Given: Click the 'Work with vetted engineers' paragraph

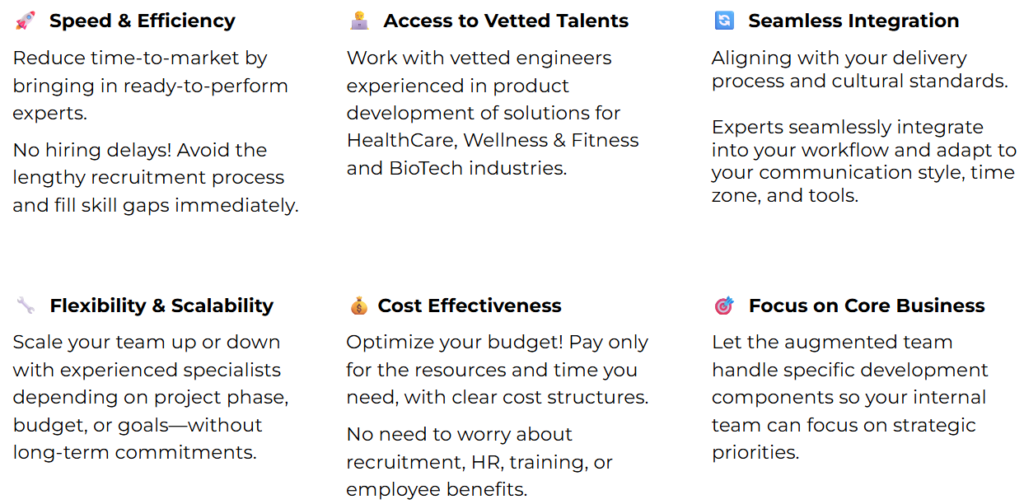Looking at the screenshot, I should (x=492, y=113).
